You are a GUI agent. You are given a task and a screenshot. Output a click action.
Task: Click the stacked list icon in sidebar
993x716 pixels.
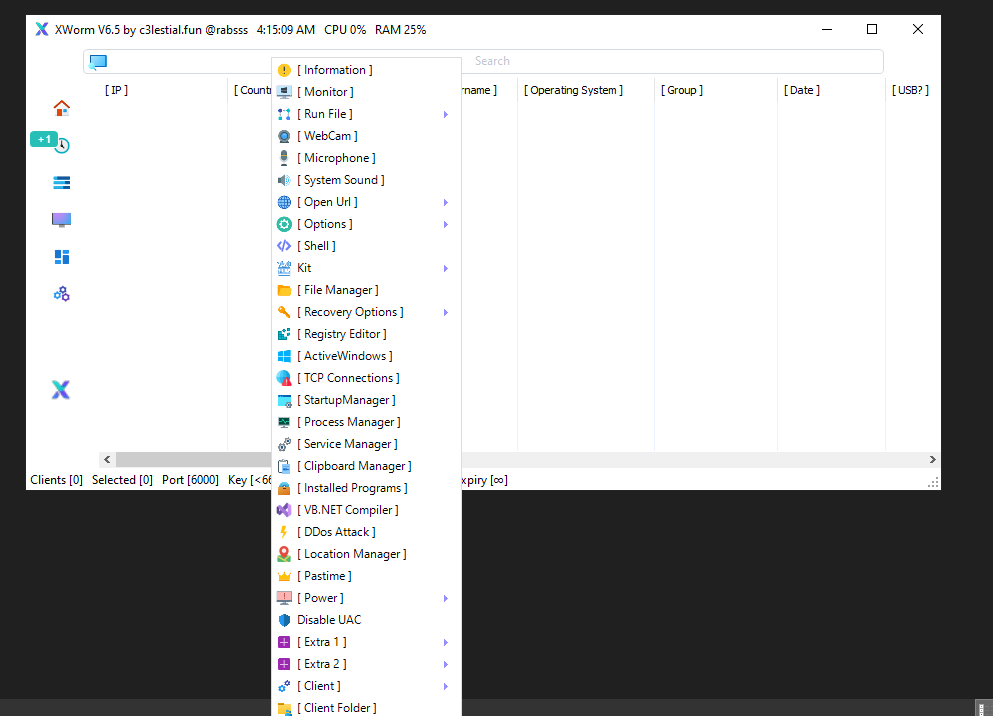click(x=62, y=182)
